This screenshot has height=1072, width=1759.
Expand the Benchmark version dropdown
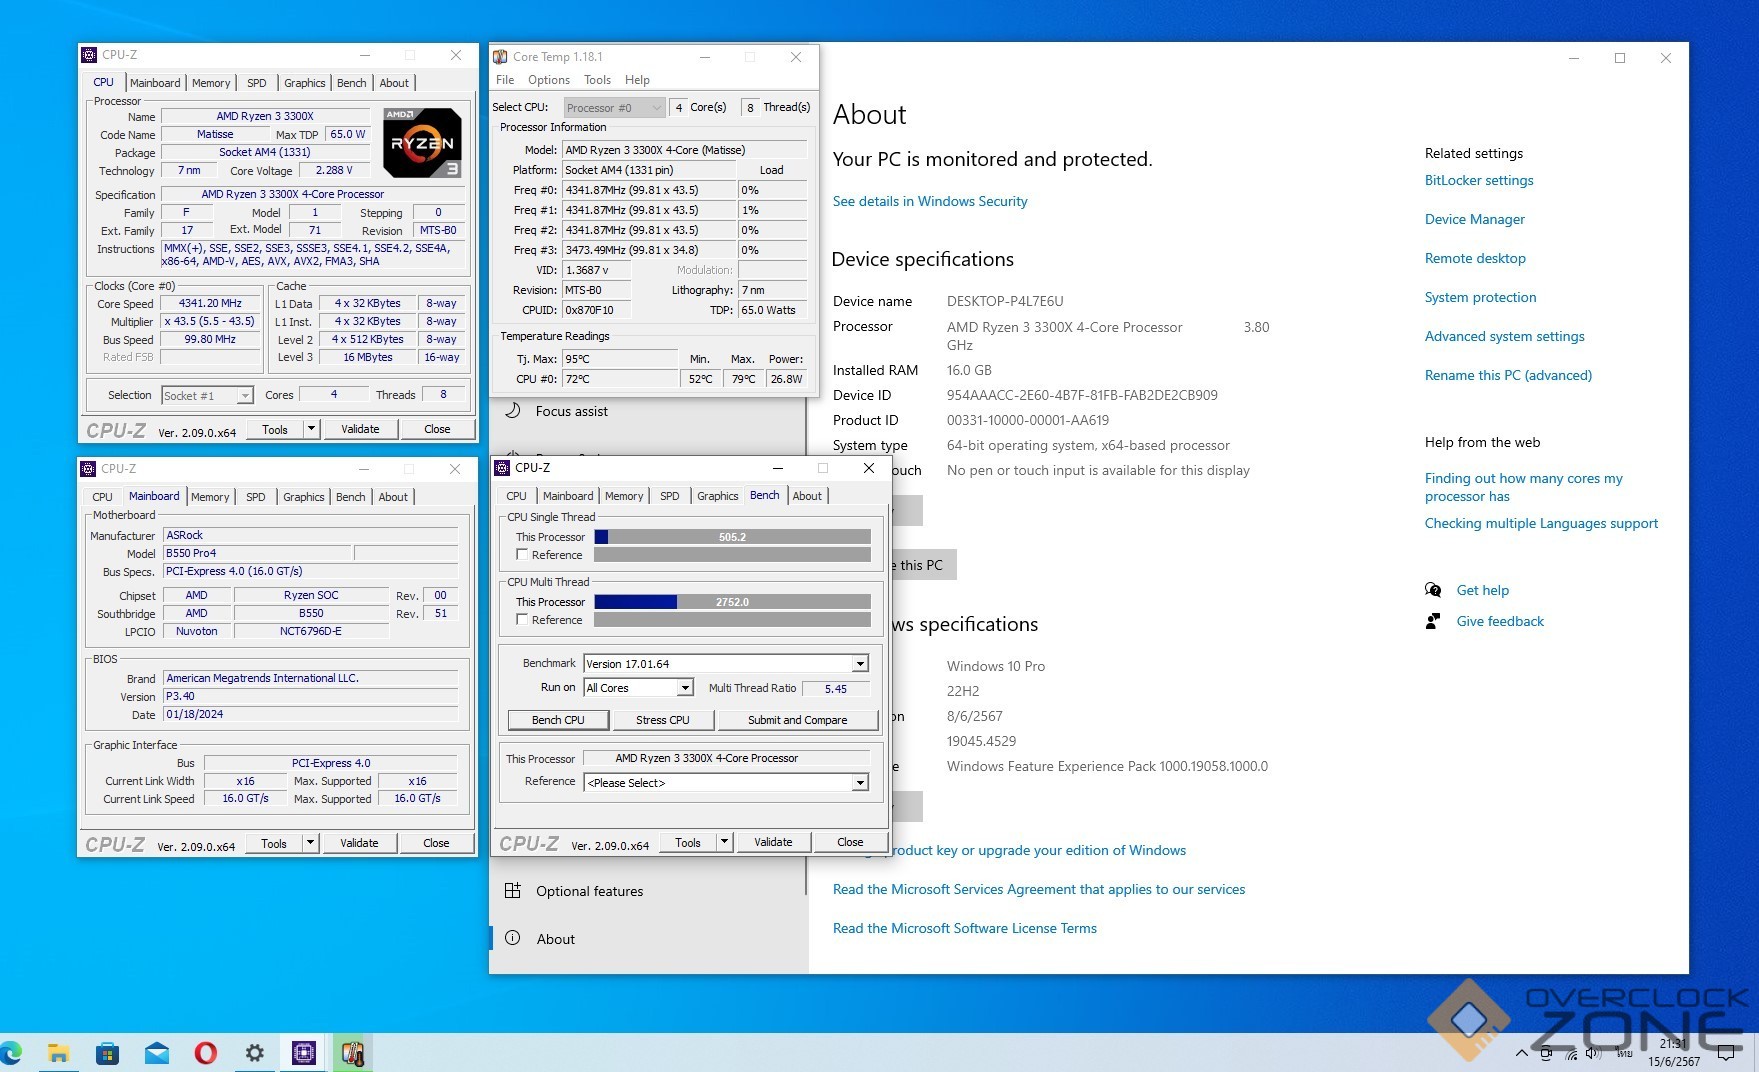[859, 664]
